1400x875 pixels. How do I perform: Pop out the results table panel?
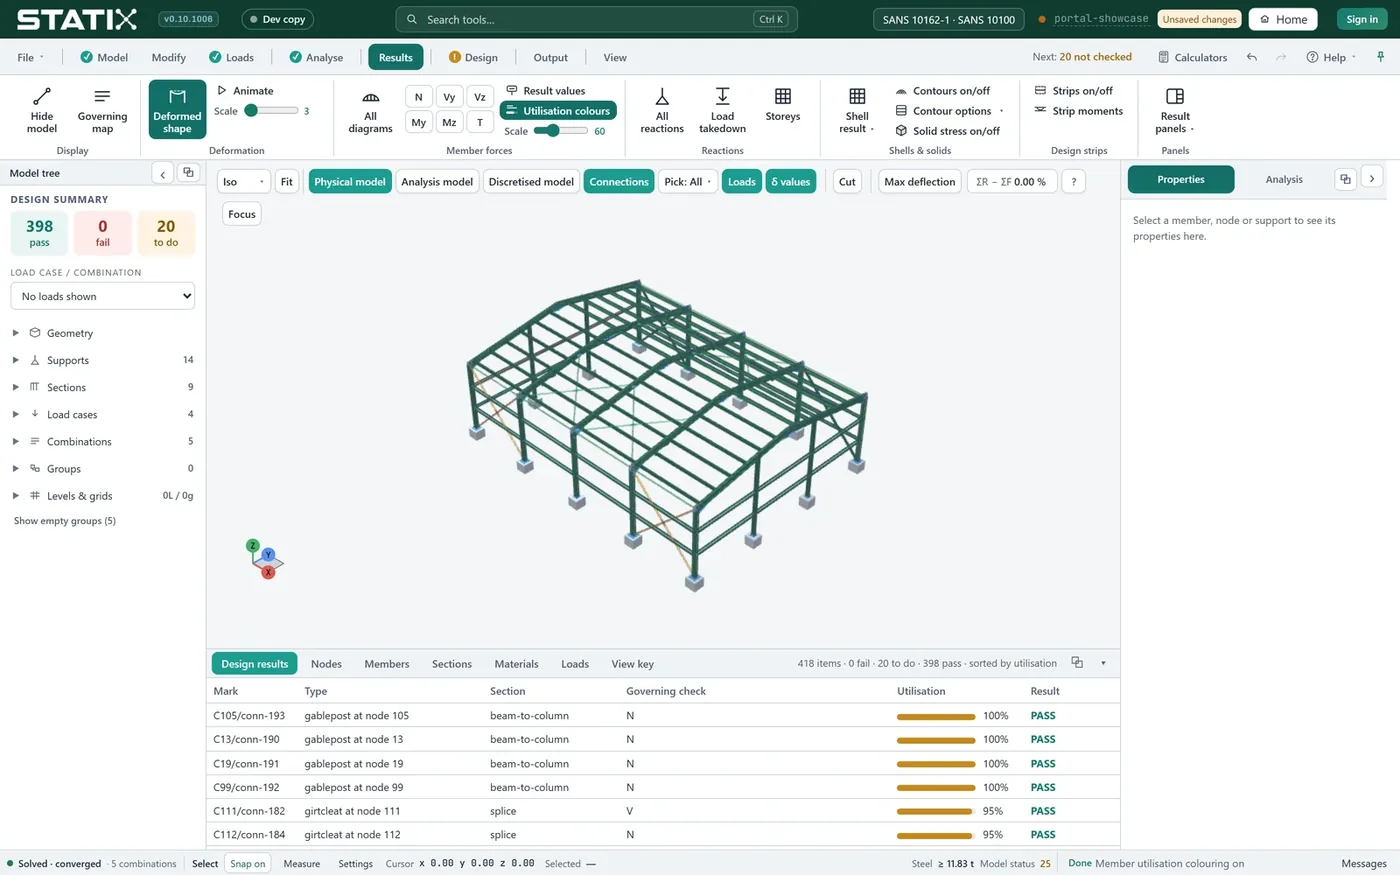[1077, 663]
